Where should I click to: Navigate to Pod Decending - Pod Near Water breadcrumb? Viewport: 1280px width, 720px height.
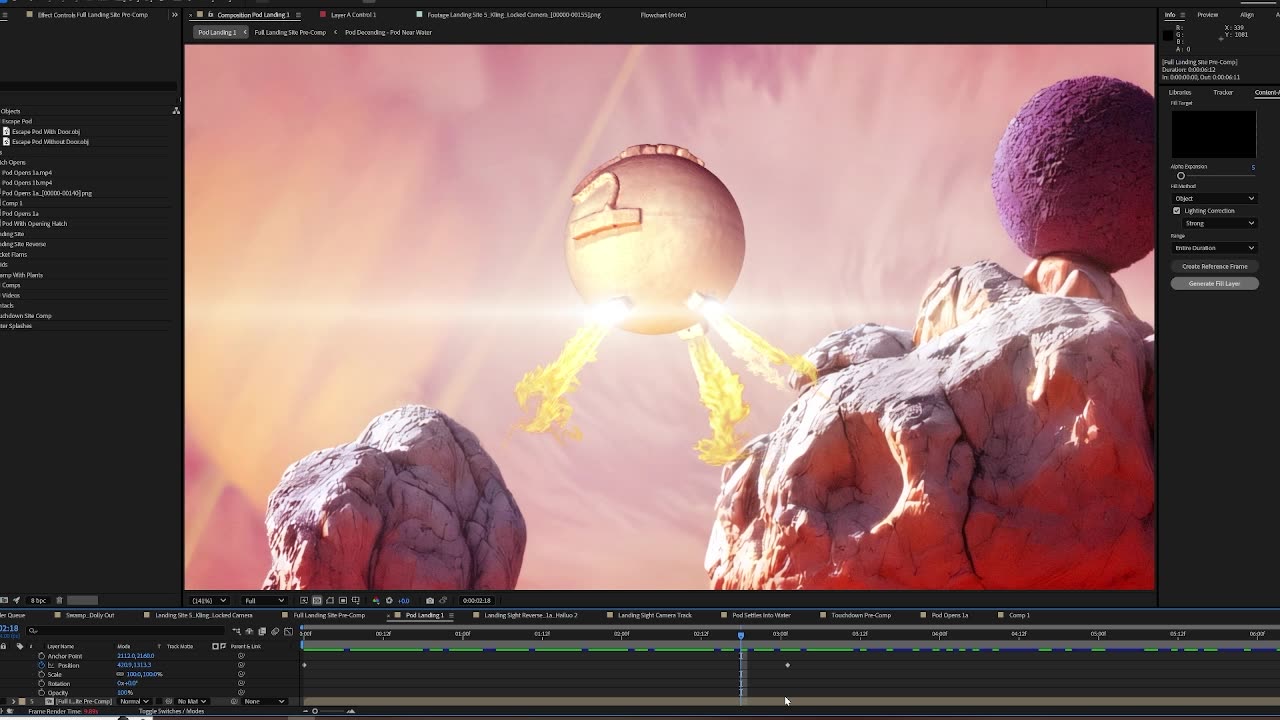tap(388, 32)
